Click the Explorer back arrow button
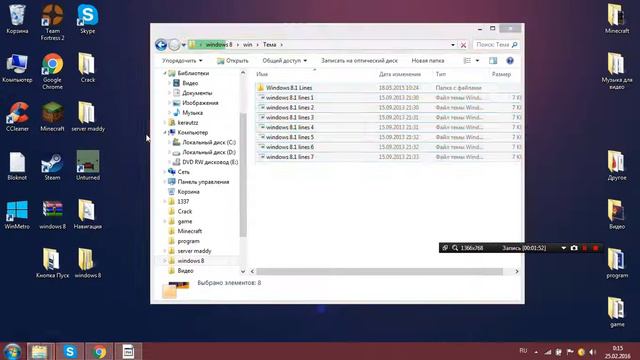This screenshot has height=360, width=640. coord(161,44)
